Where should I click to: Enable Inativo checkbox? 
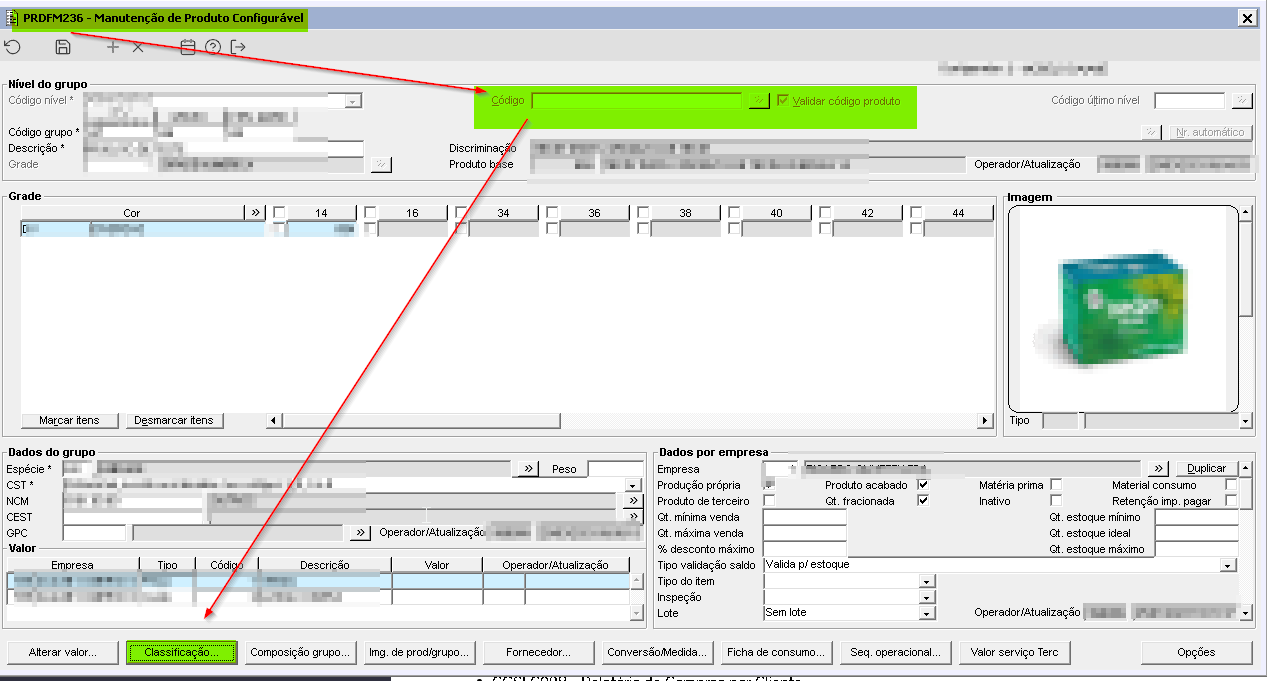click(x=1056, y=501)
